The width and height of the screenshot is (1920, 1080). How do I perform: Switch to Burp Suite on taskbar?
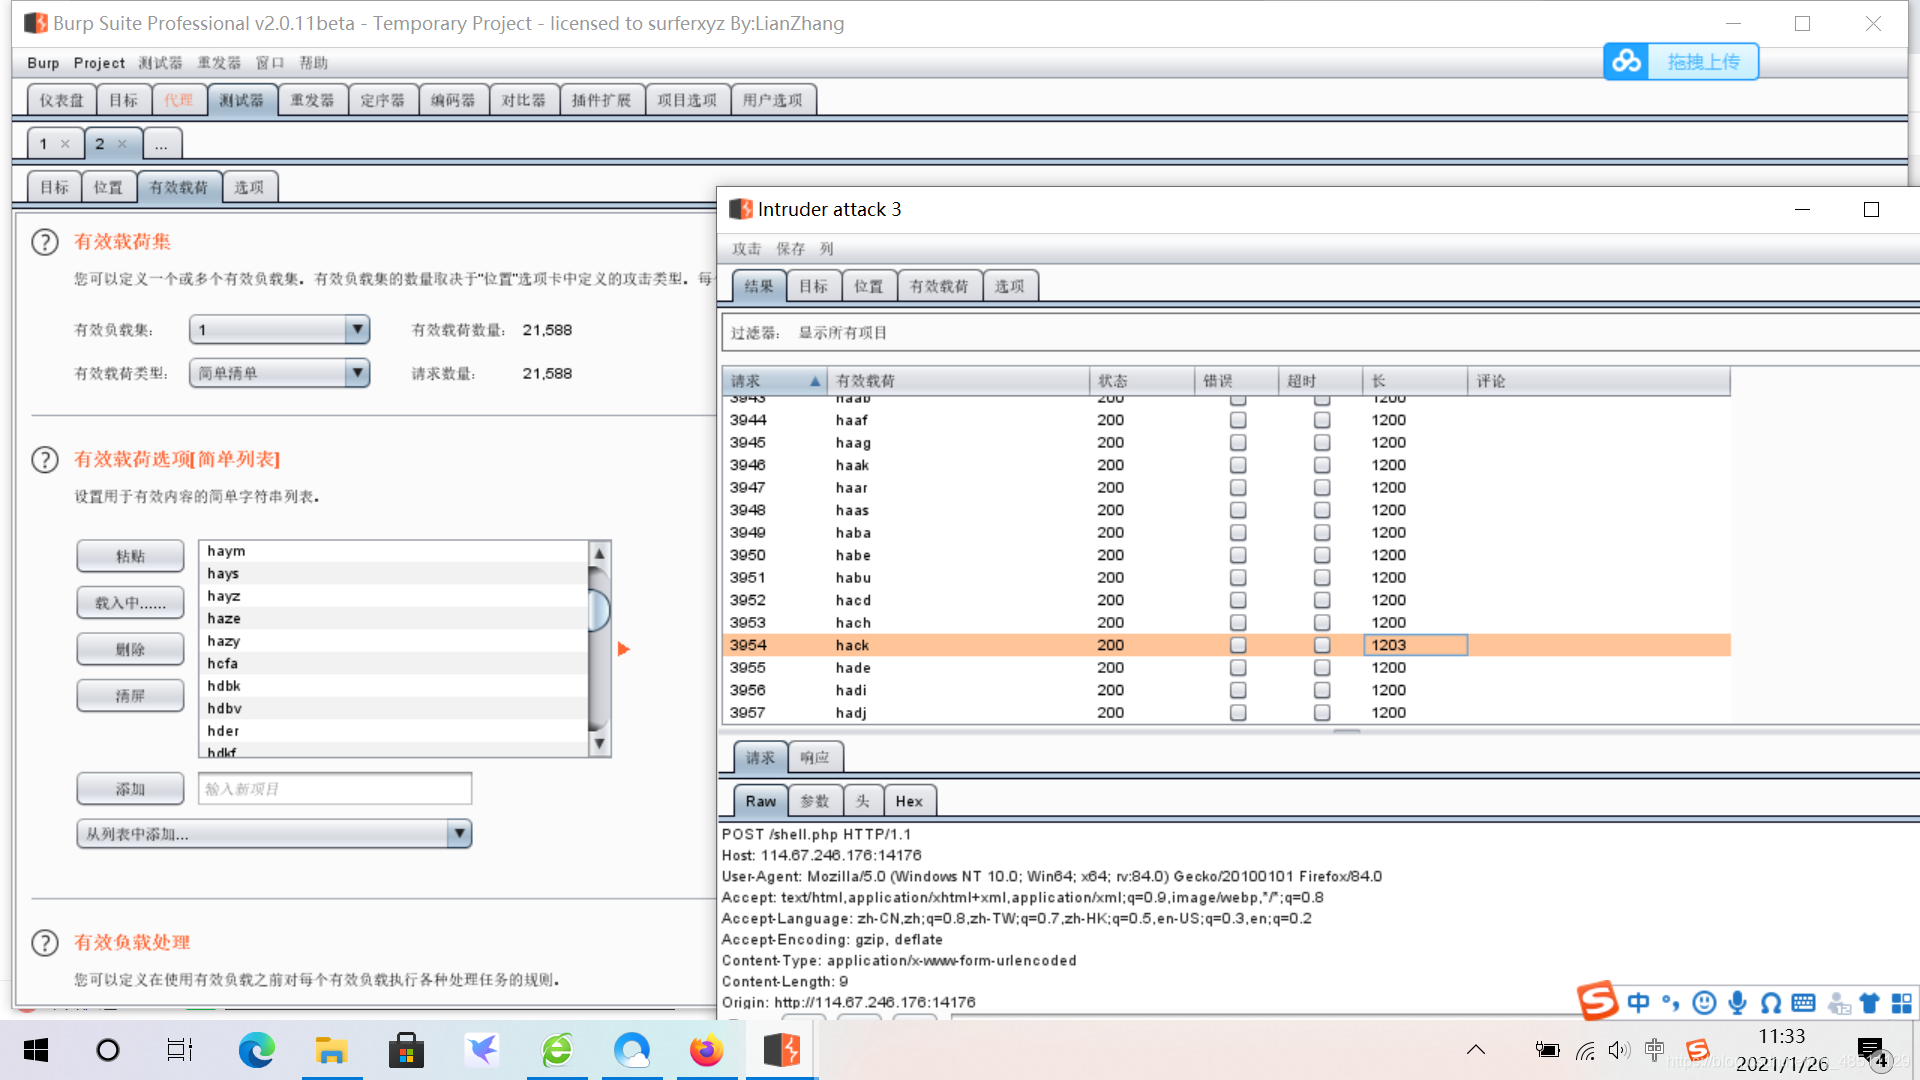pyautogui.click(x=781, y=1050)
